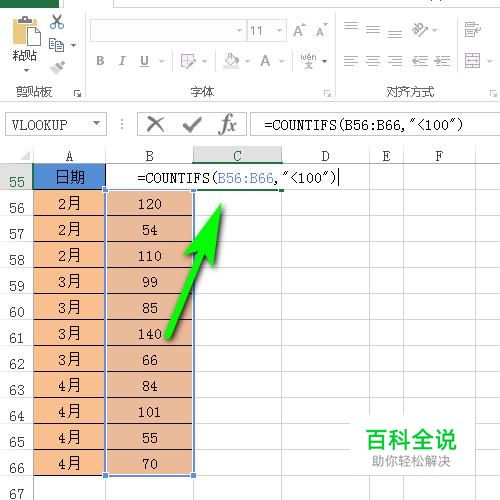Click the phonetic guide wén icon
The height and width of the screenshot is (500, 500).
(x=308, y=61)
